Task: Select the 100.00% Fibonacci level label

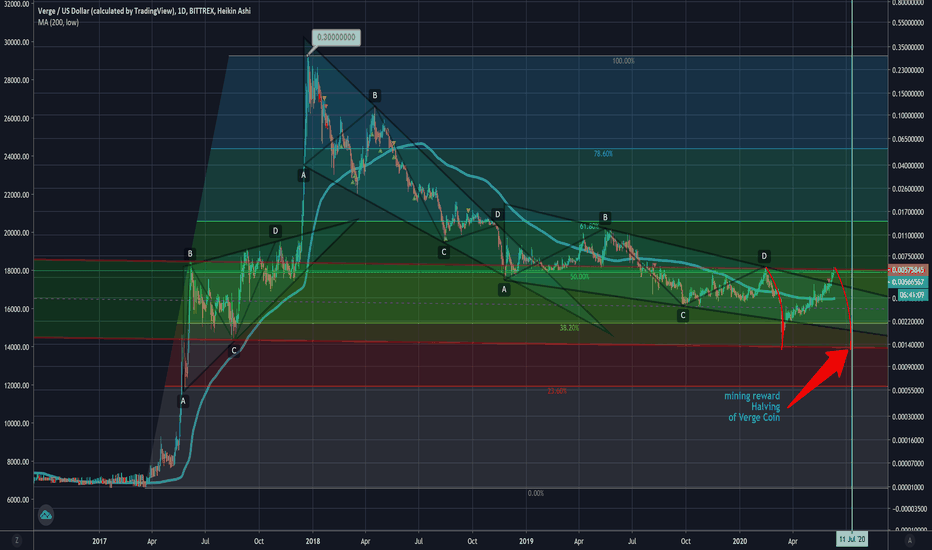Action: click(x=624, y=61)
